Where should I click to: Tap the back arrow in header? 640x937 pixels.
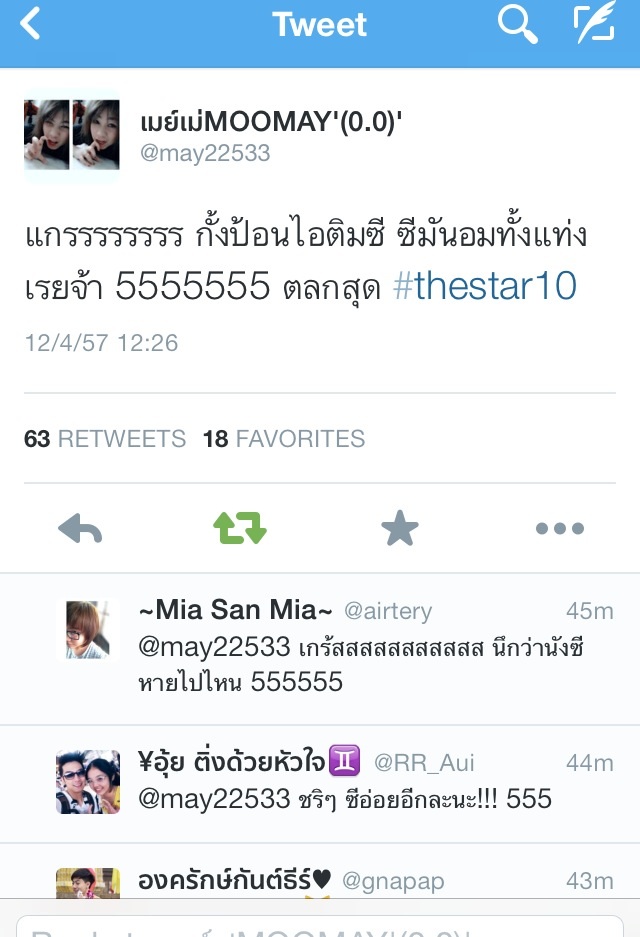coord(30,23)
